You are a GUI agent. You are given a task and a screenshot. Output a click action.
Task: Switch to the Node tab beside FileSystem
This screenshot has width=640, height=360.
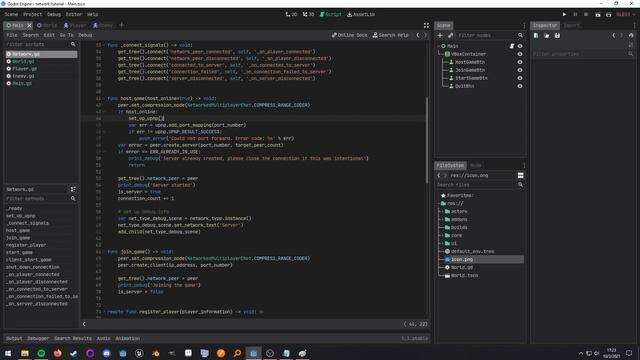click(x=476, y=165)
